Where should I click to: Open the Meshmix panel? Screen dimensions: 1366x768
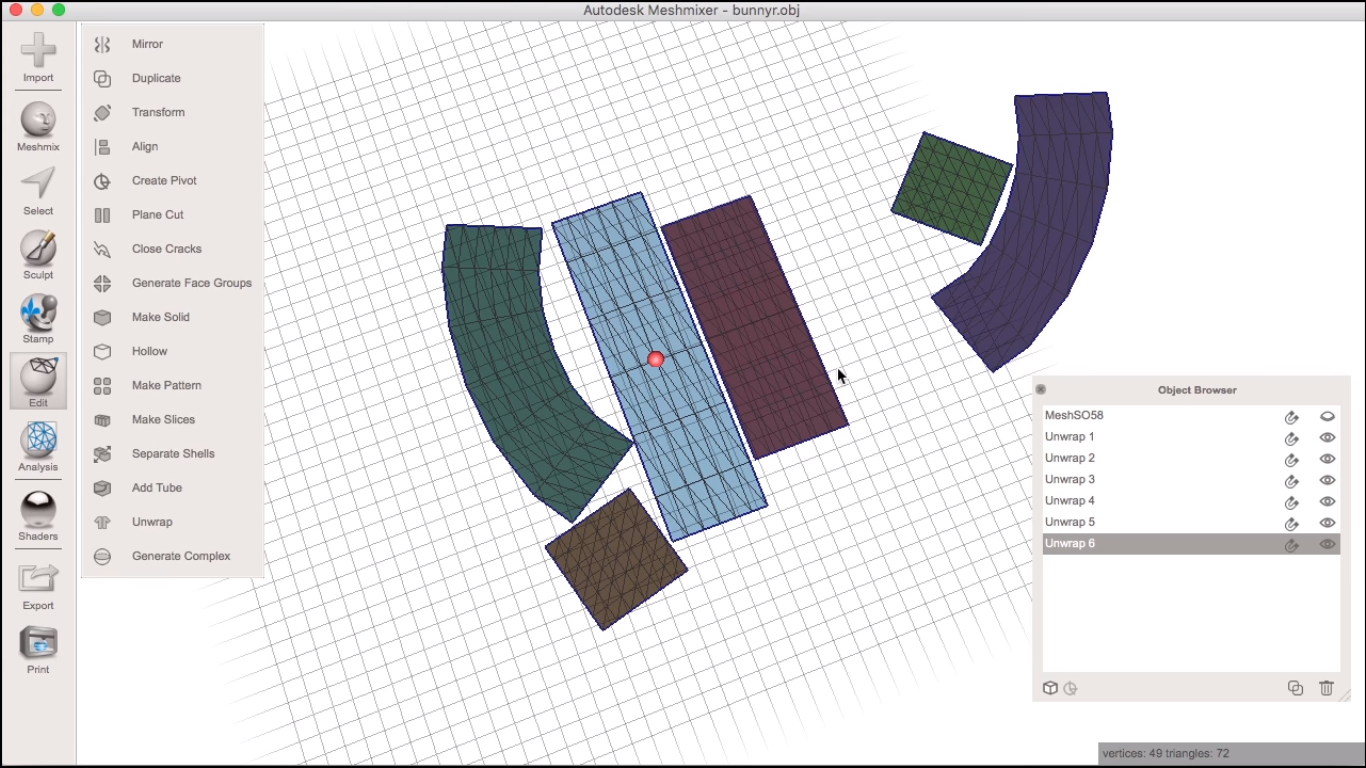pyautogui.click(x=38, y=126)
